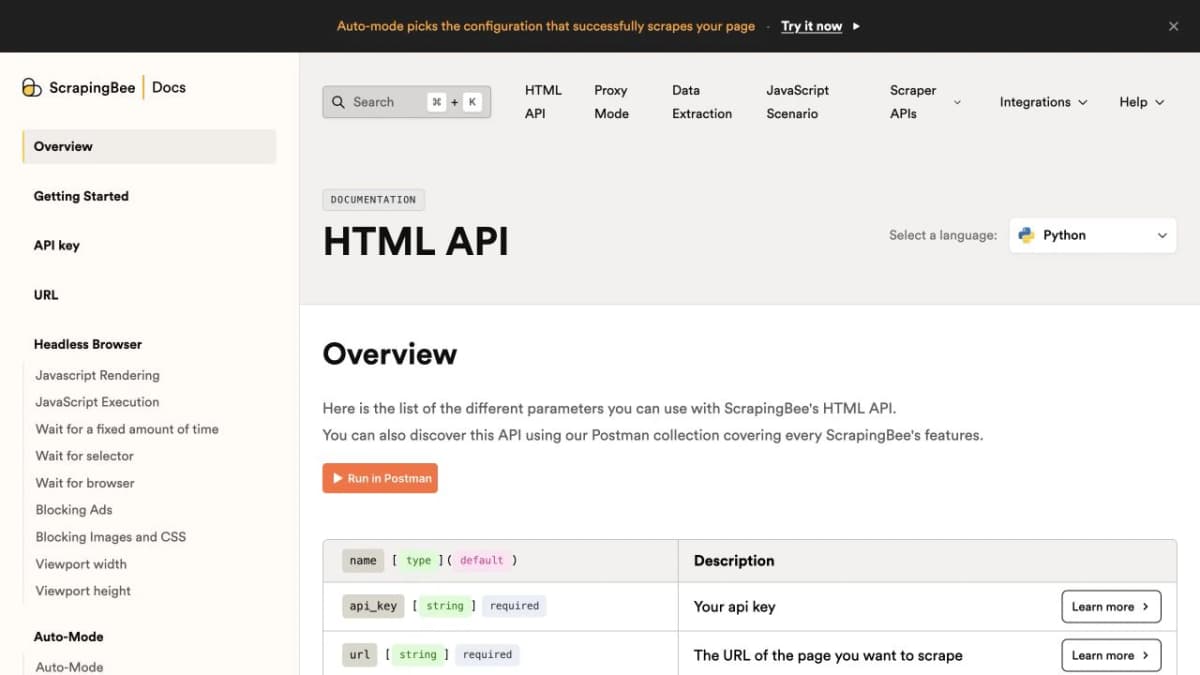
Task: Close the Auto-mode announcement banner
Action: coord(1174,26)
